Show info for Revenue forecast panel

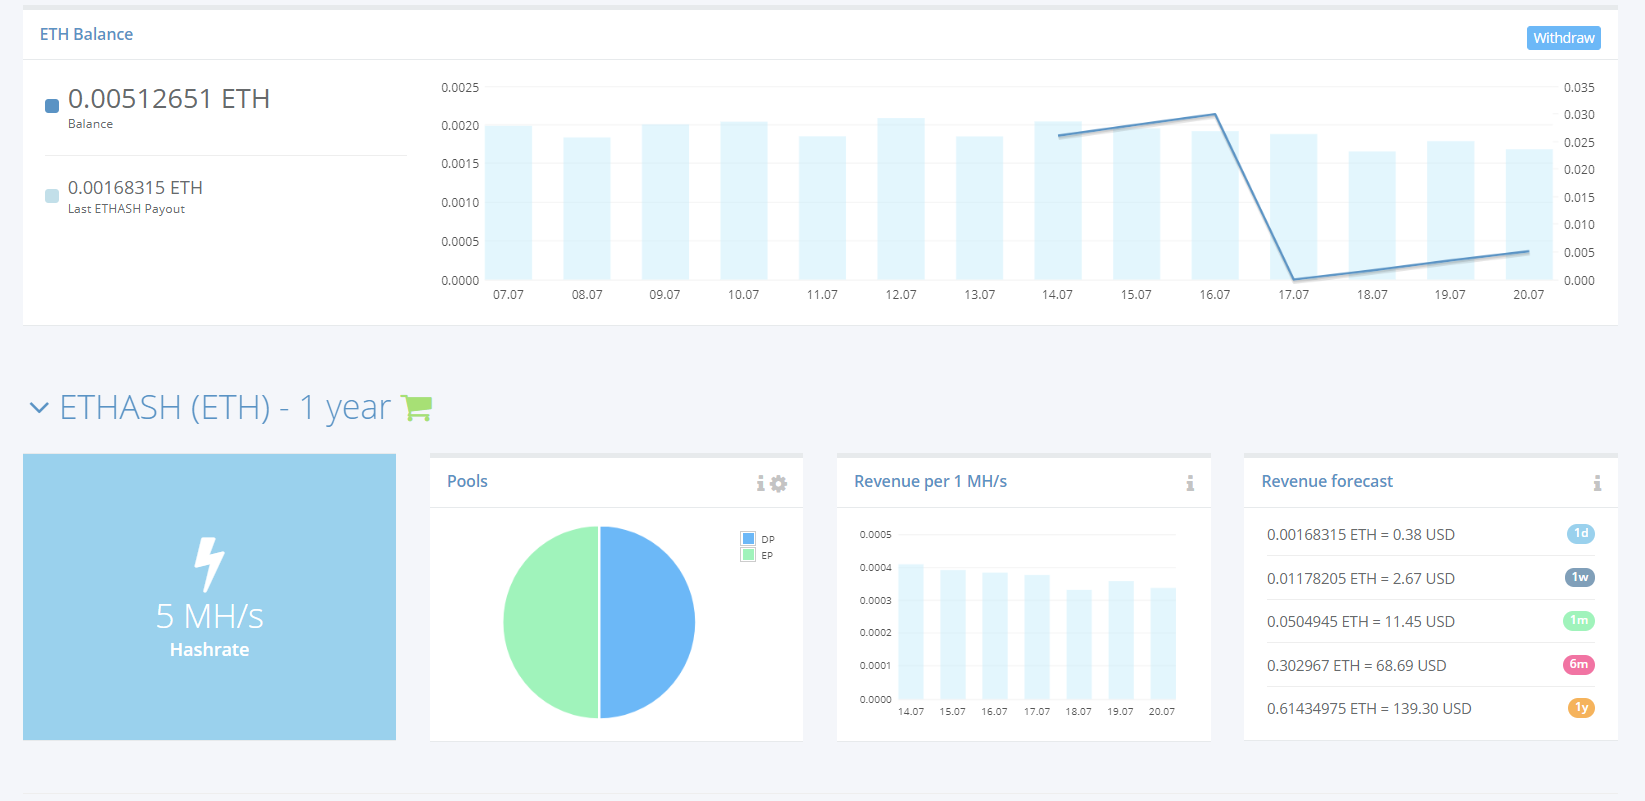pos(1597,484)
